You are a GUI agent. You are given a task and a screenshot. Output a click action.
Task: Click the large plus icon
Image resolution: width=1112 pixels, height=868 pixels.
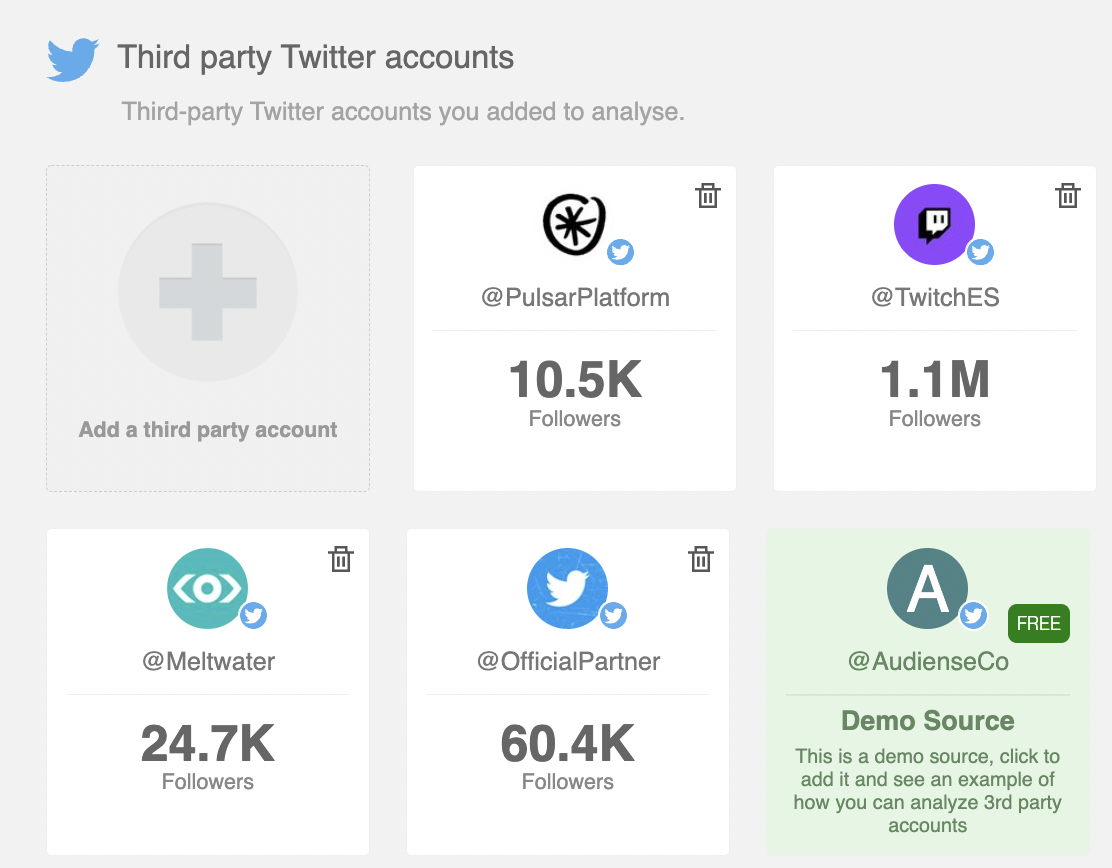point(208,292)
